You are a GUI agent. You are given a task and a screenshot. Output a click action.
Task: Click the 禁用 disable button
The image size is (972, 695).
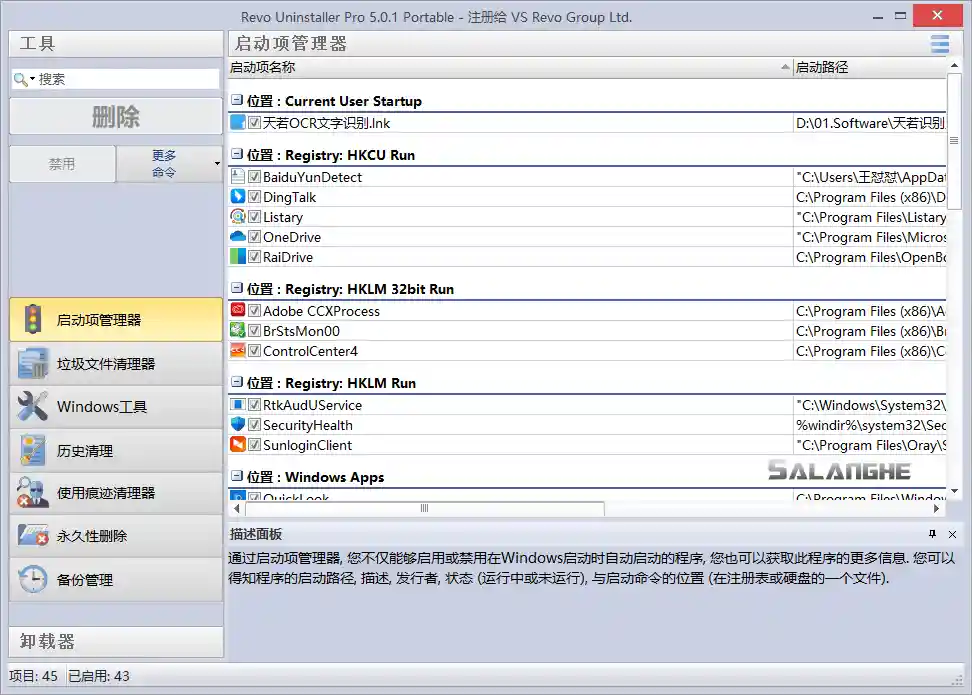tap(61, 163)
